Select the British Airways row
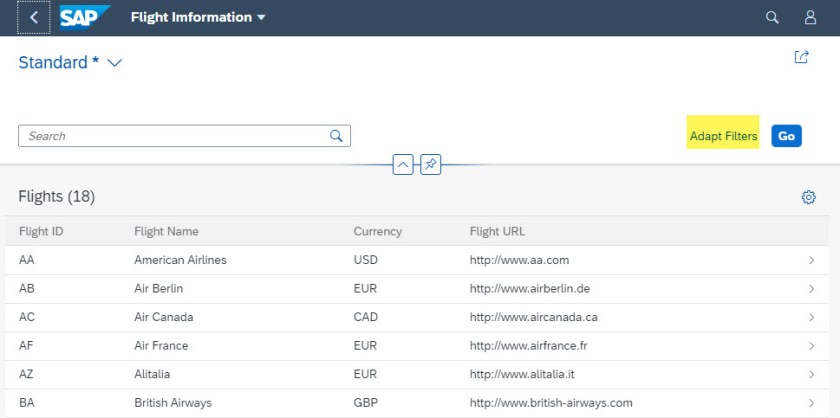The height and width of the screenshot is (418, 840). click(x=400, y=403)
